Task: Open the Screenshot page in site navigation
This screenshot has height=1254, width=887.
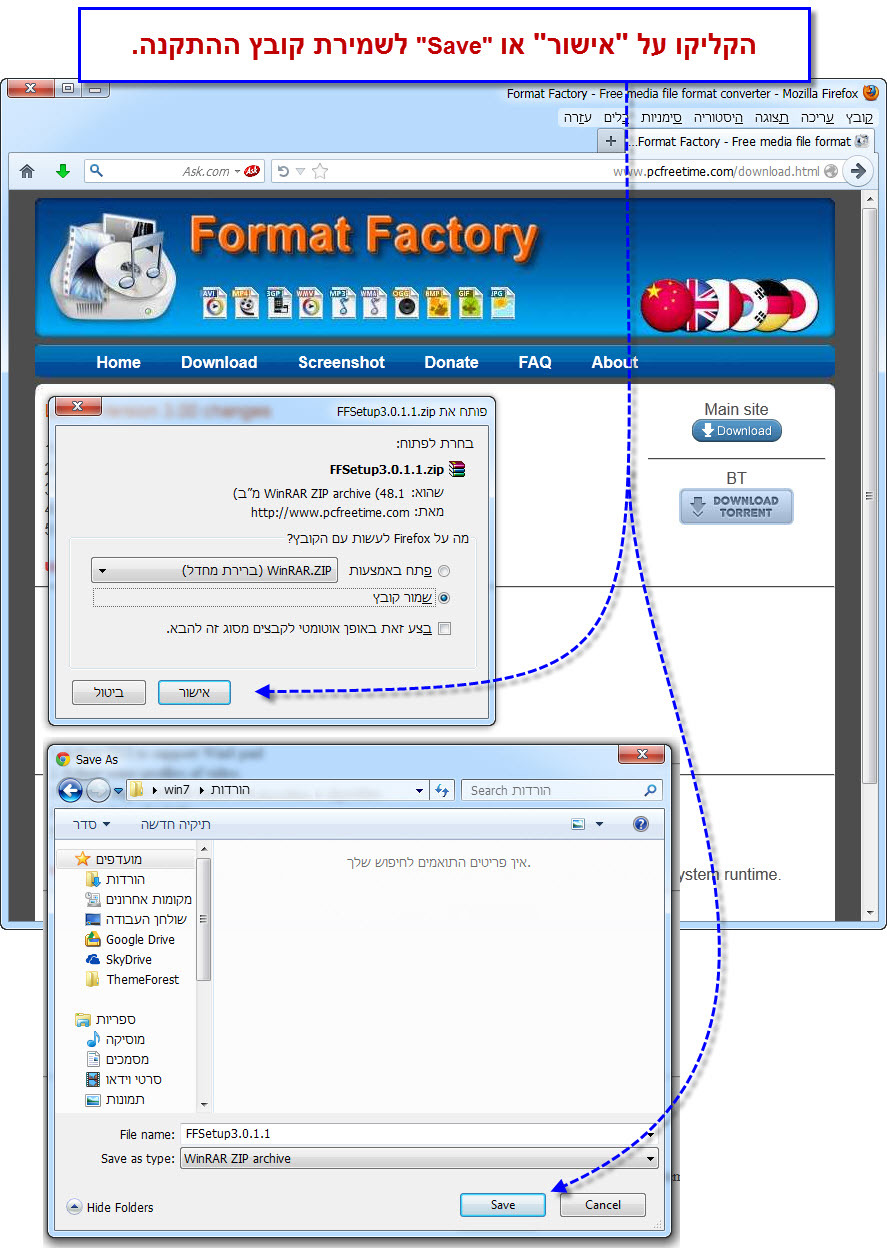Action: click(341, 362)
